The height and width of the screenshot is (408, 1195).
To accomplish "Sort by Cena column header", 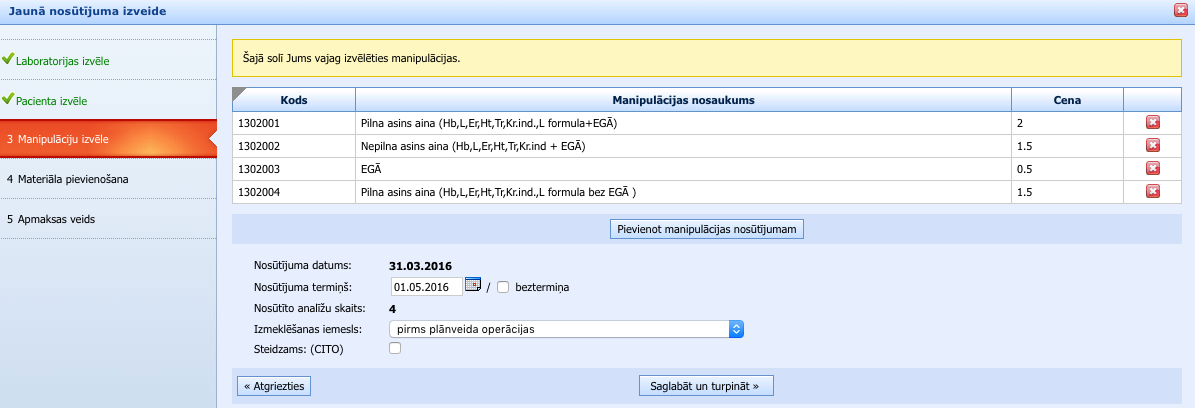I will [1067, 100].
